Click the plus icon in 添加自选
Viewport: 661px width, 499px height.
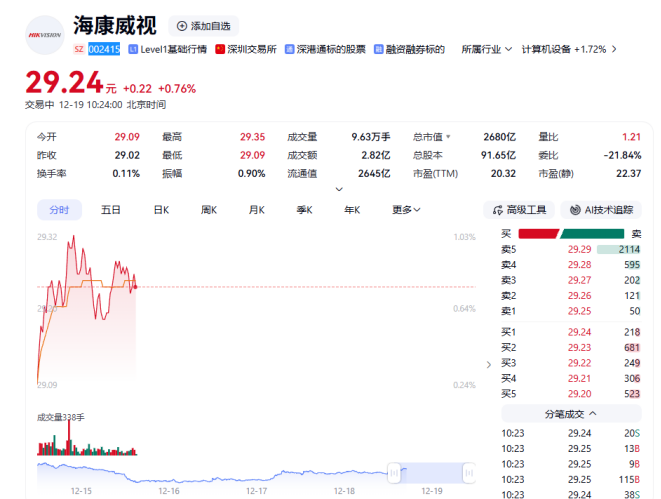coord(181,25)
